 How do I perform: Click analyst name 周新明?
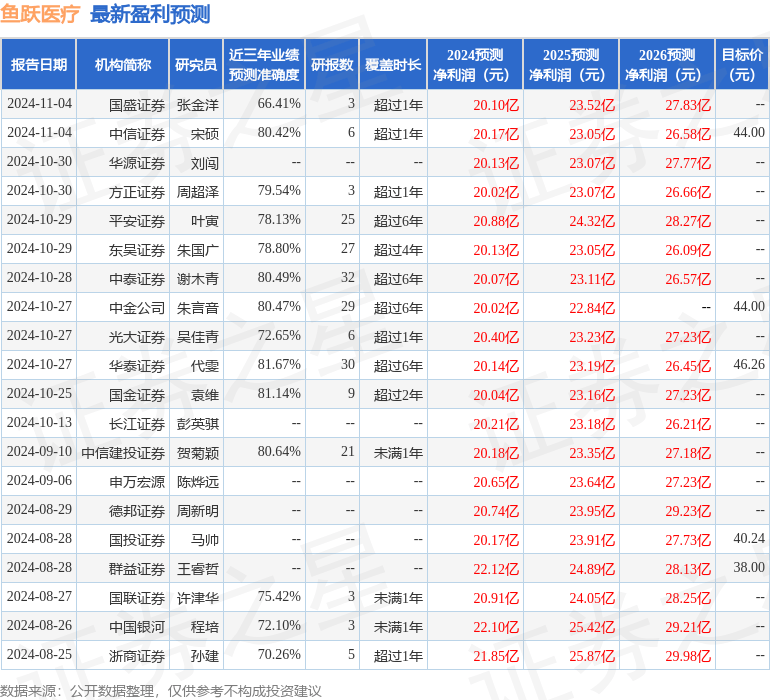(198, 510)
